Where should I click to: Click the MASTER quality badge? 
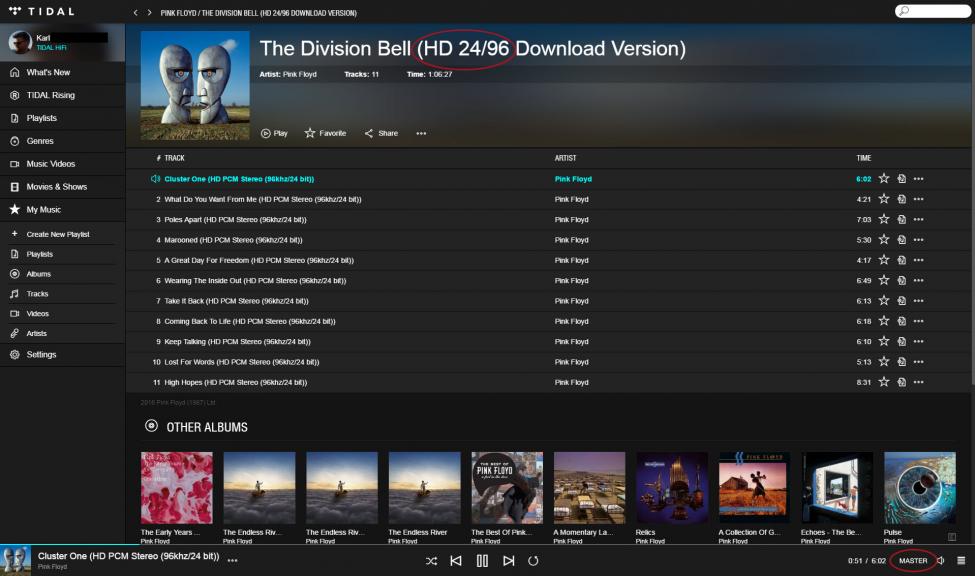[912, 561]
